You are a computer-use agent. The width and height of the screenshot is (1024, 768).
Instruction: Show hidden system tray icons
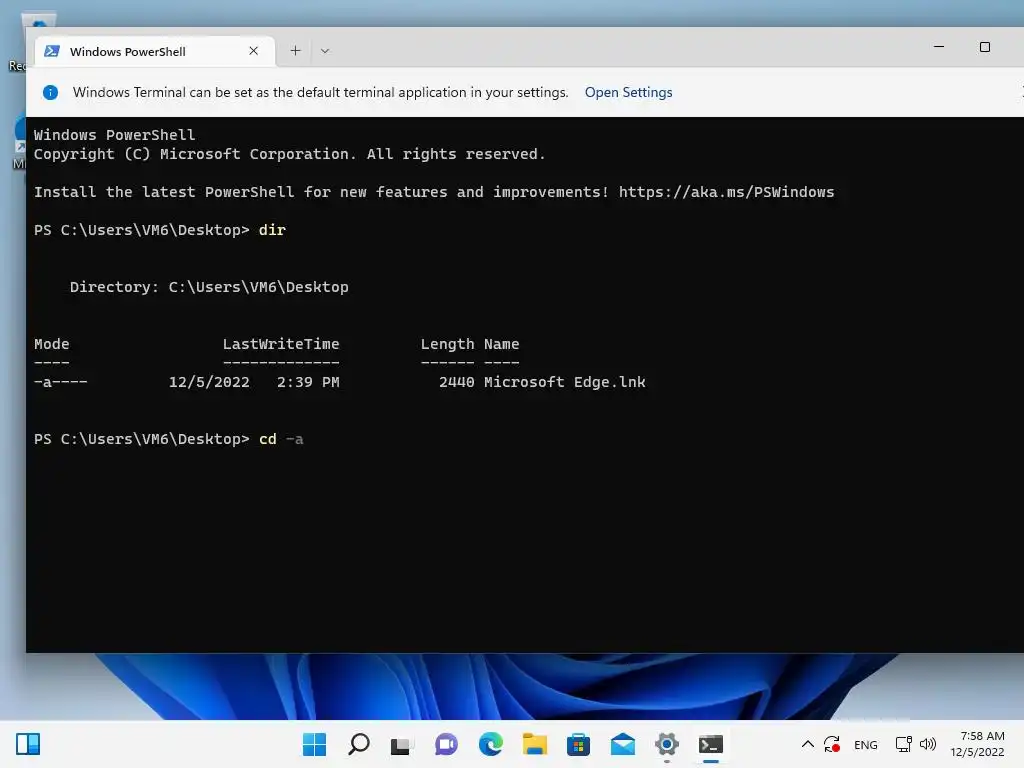pyautogui.click(x=807, y=744)
